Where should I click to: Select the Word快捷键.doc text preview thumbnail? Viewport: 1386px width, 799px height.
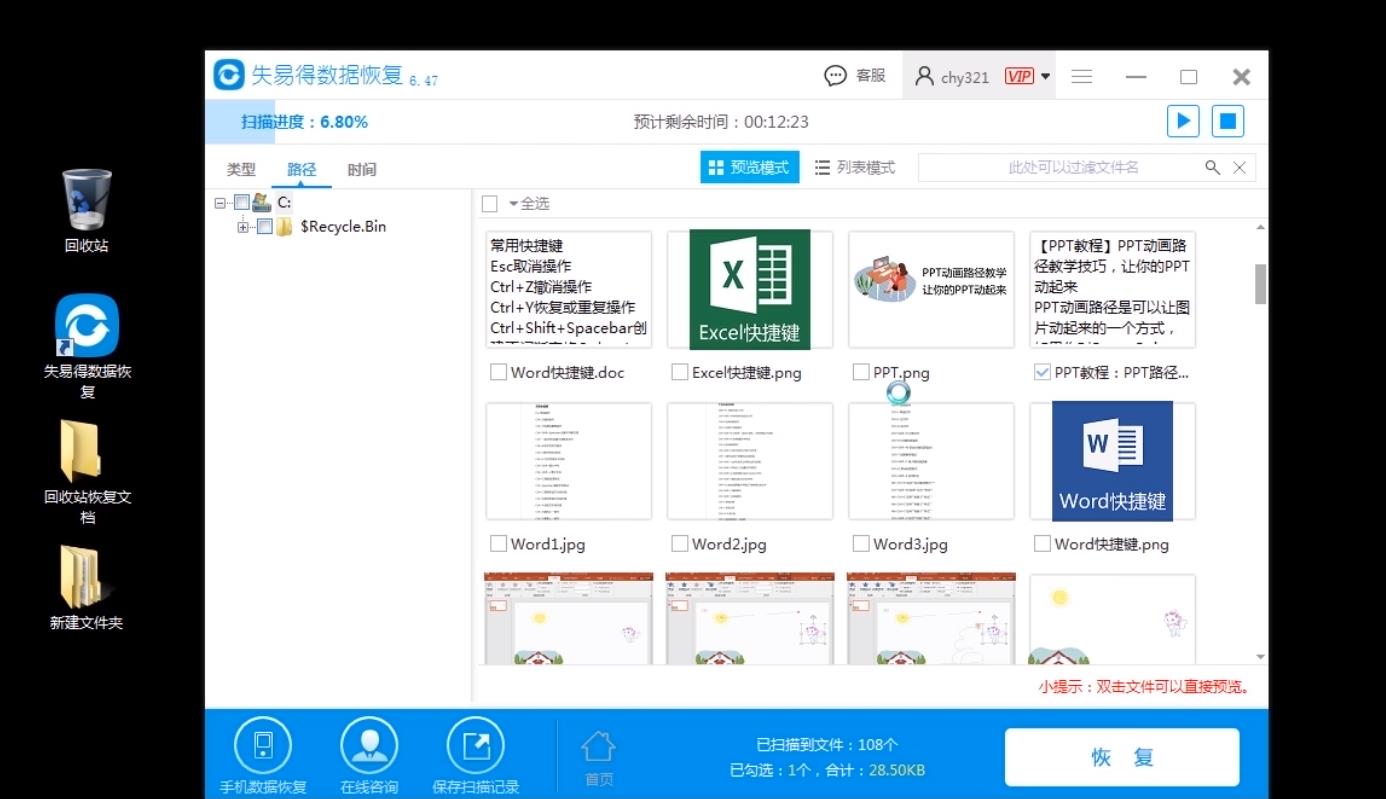(568, 290)
